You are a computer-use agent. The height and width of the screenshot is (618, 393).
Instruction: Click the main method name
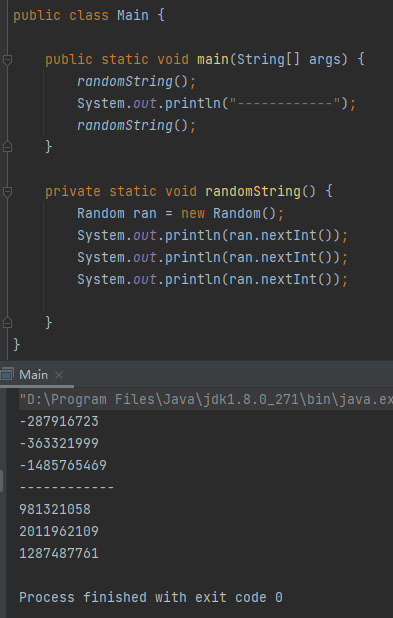[213, 60]
